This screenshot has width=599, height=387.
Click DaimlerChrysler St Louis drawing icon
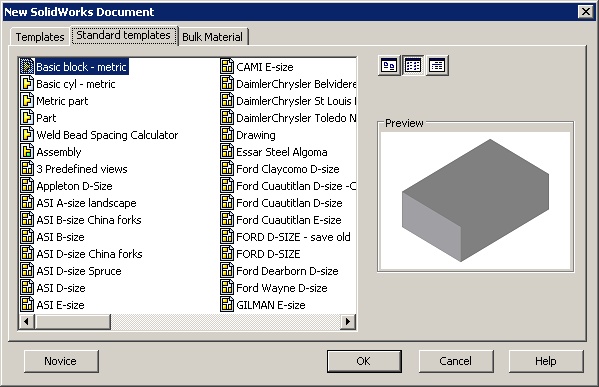[x=227, y=100]
